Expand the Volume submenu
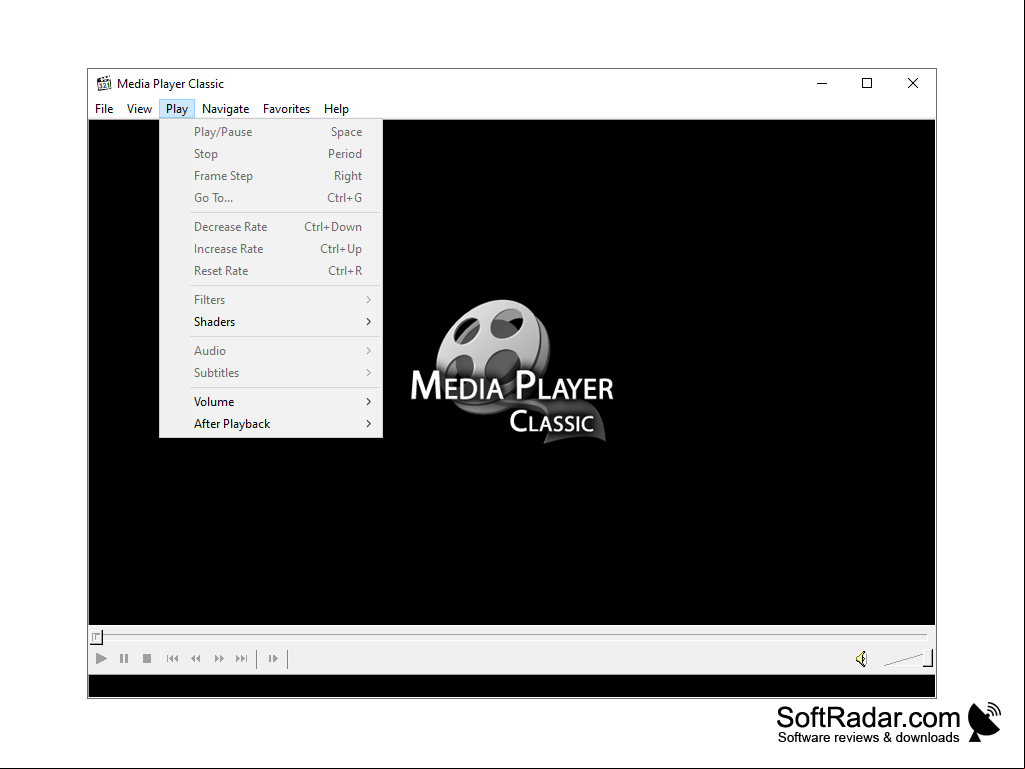 271,402
